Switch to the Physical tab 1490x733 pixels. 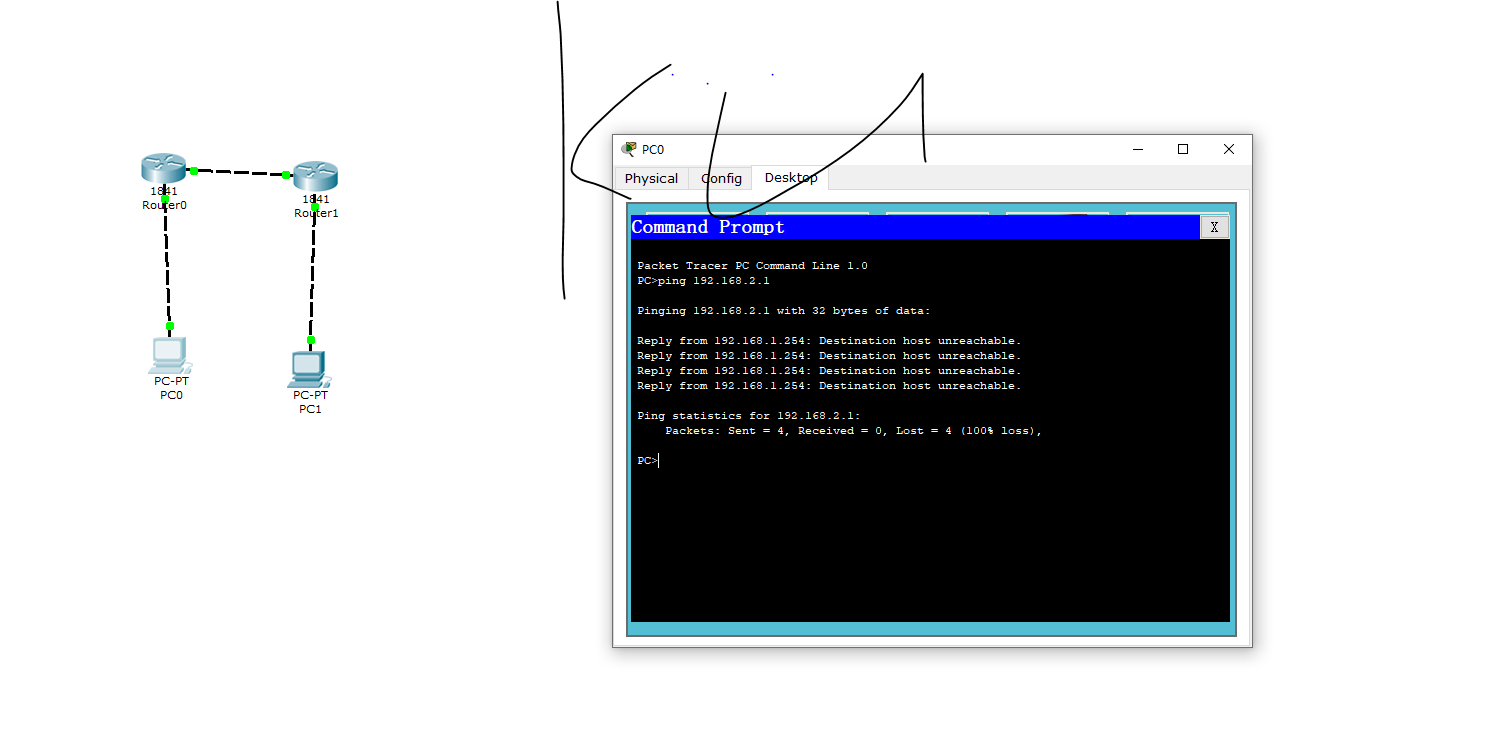click(651, 178)
